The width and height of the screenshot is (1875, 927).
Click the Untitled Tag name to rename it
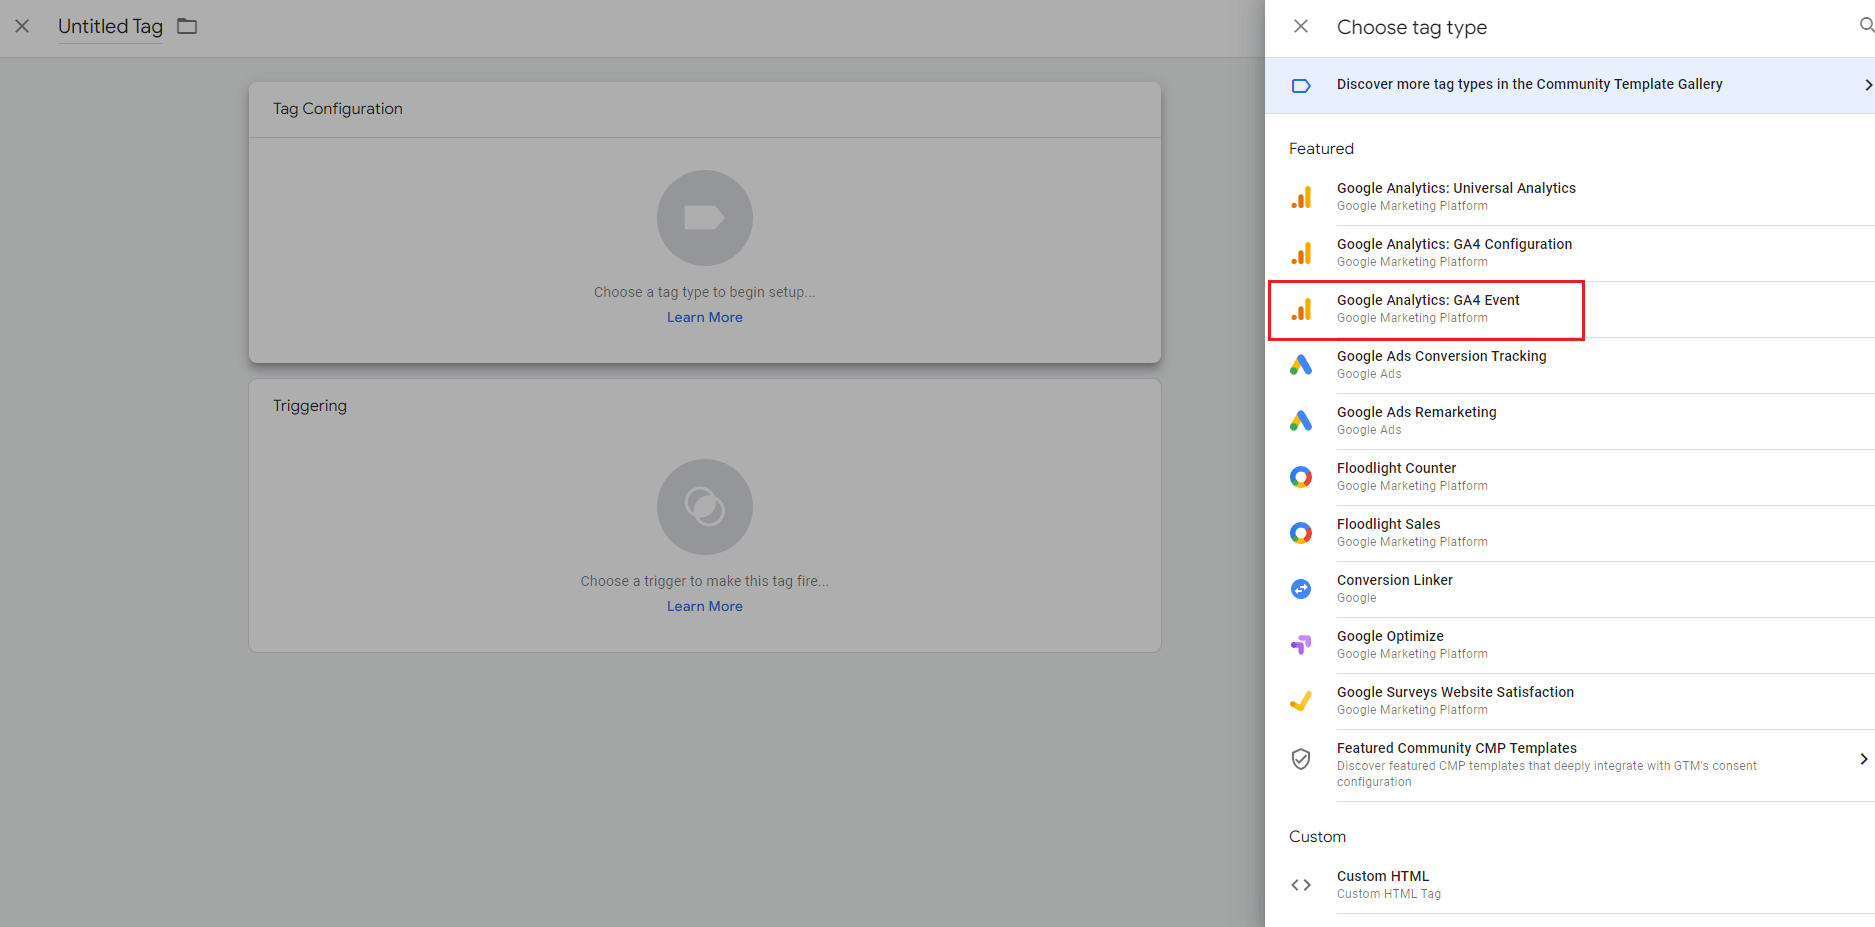(x=110, y=27)
